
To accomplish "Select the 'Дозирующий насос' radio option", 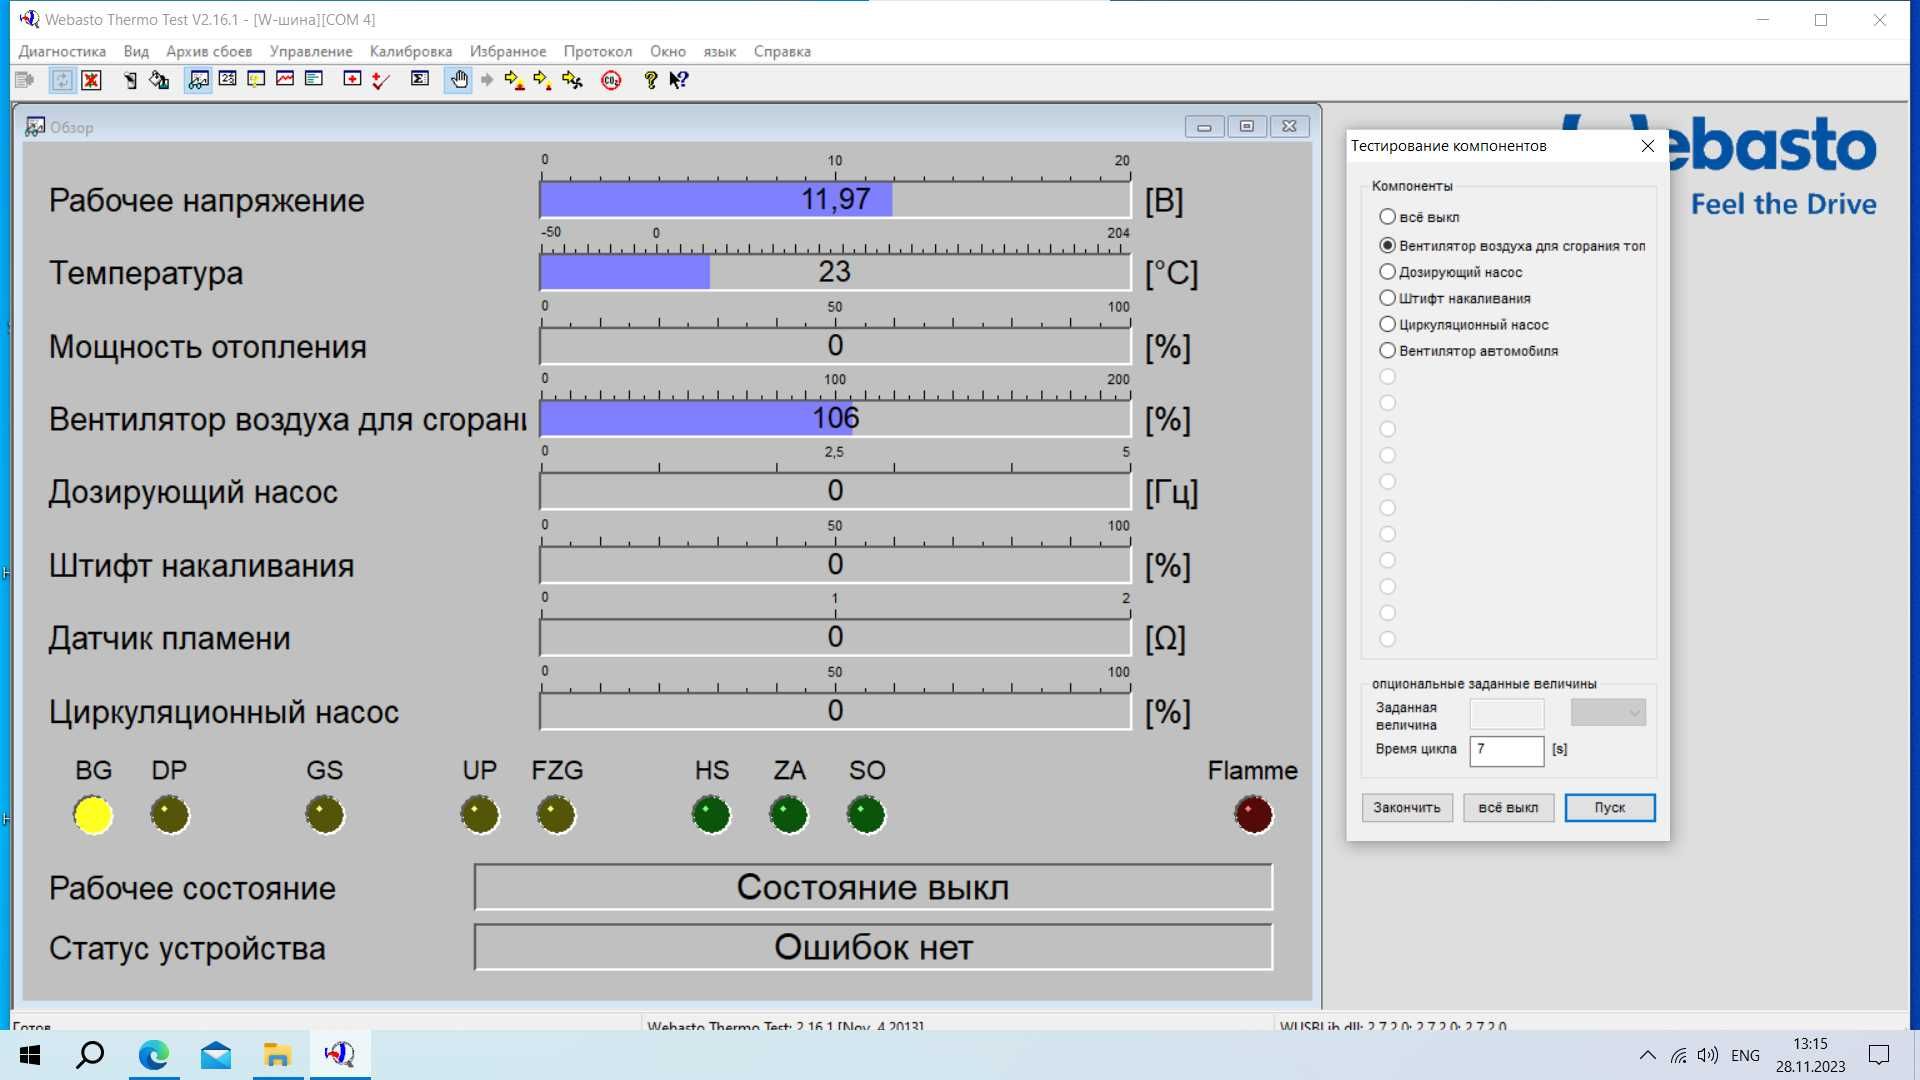I will coord(1387,272).
